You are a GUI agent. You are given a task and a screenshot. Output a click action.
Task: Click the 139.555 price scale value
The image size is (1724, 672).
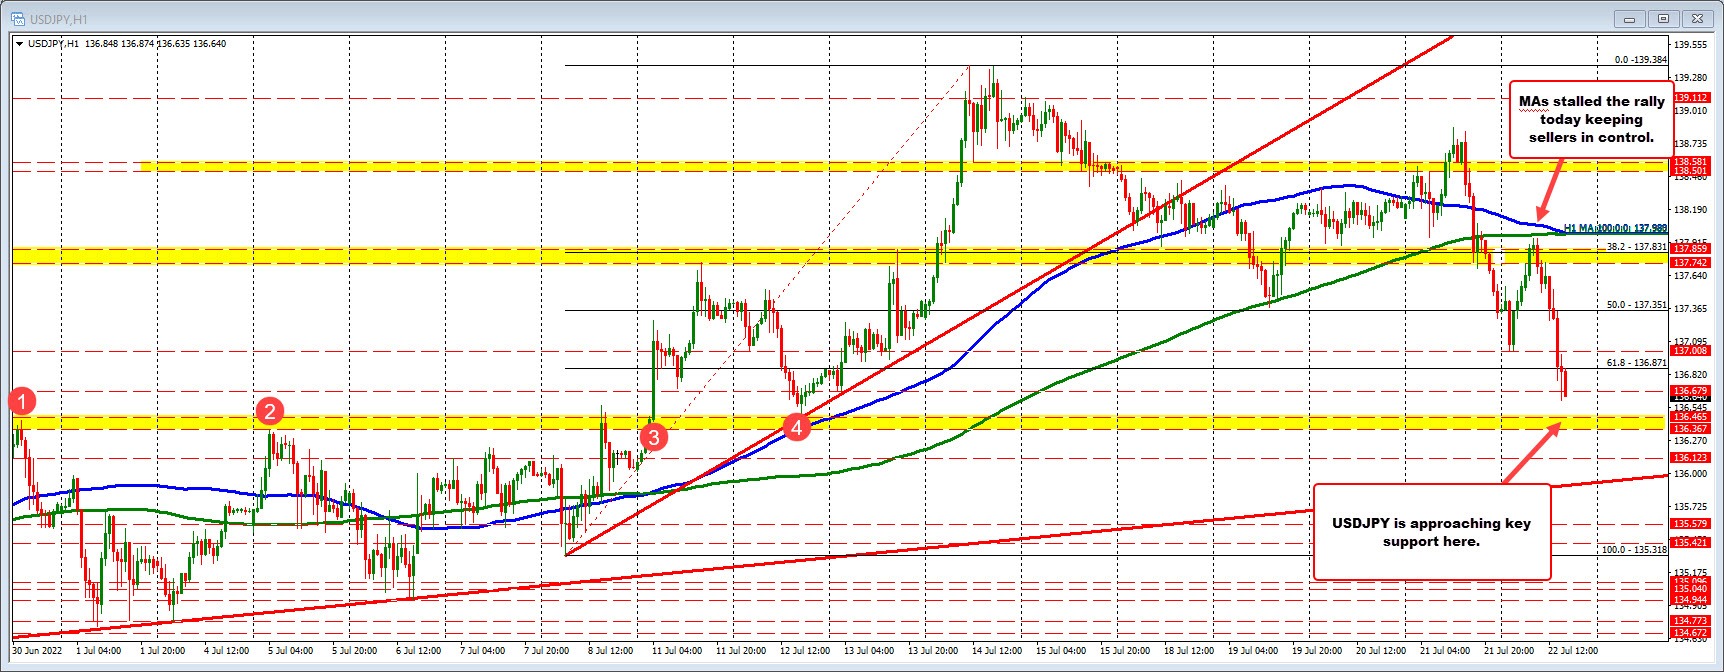tap(1692, 44)
